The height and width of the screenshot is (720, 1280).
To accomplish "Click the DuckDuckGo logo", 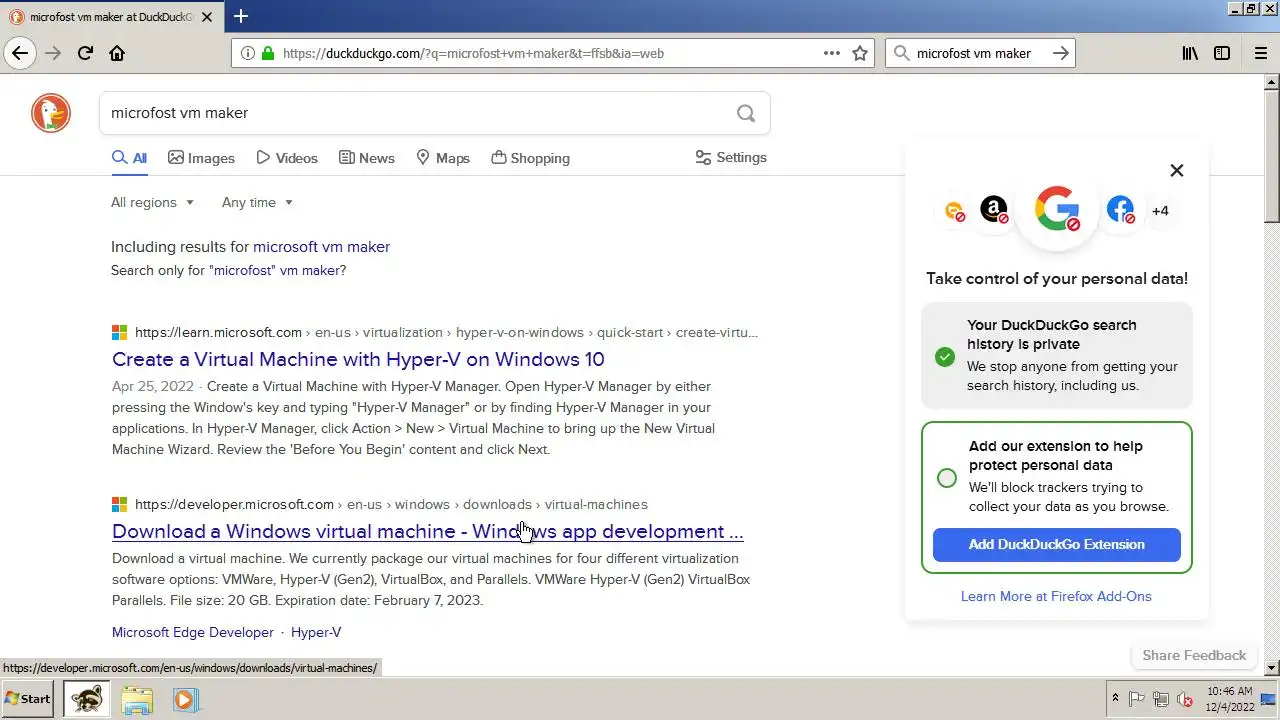I will pyautogui.click(x=51, y=113).
